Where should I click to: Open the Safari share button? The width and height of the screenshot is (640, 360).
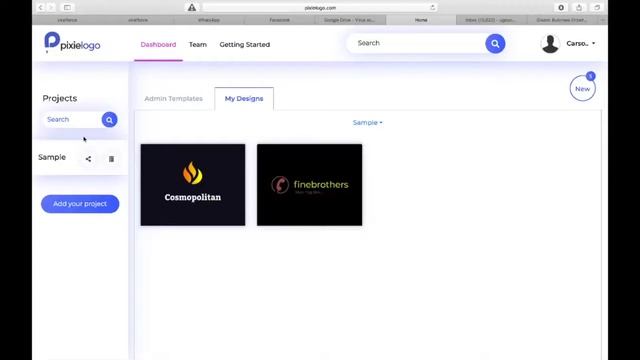[x=579, y=7]
